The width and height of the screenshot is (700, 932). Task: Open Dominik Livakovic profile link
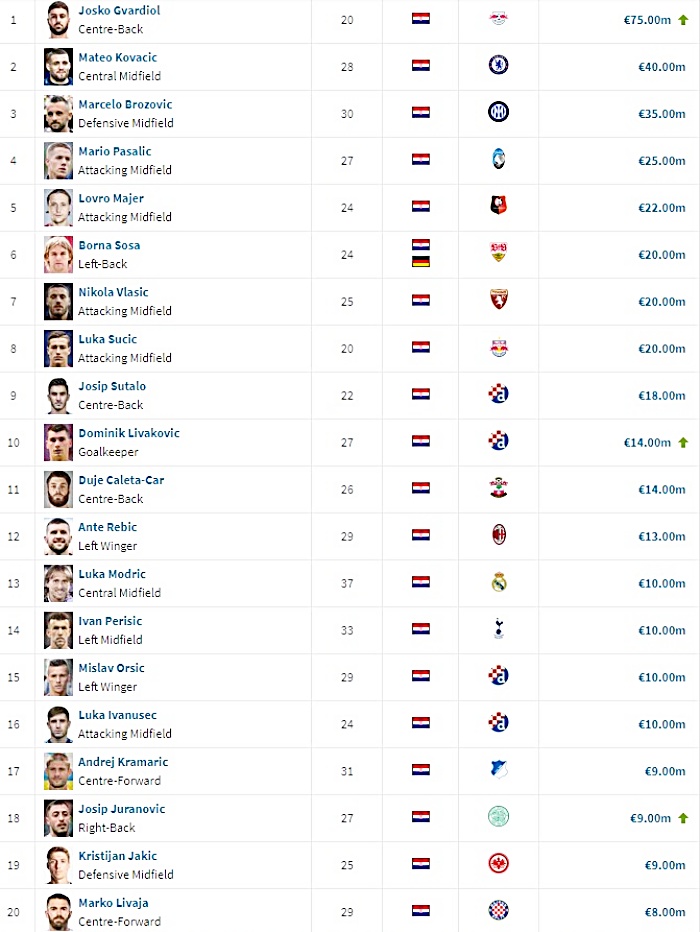[129, 433]
